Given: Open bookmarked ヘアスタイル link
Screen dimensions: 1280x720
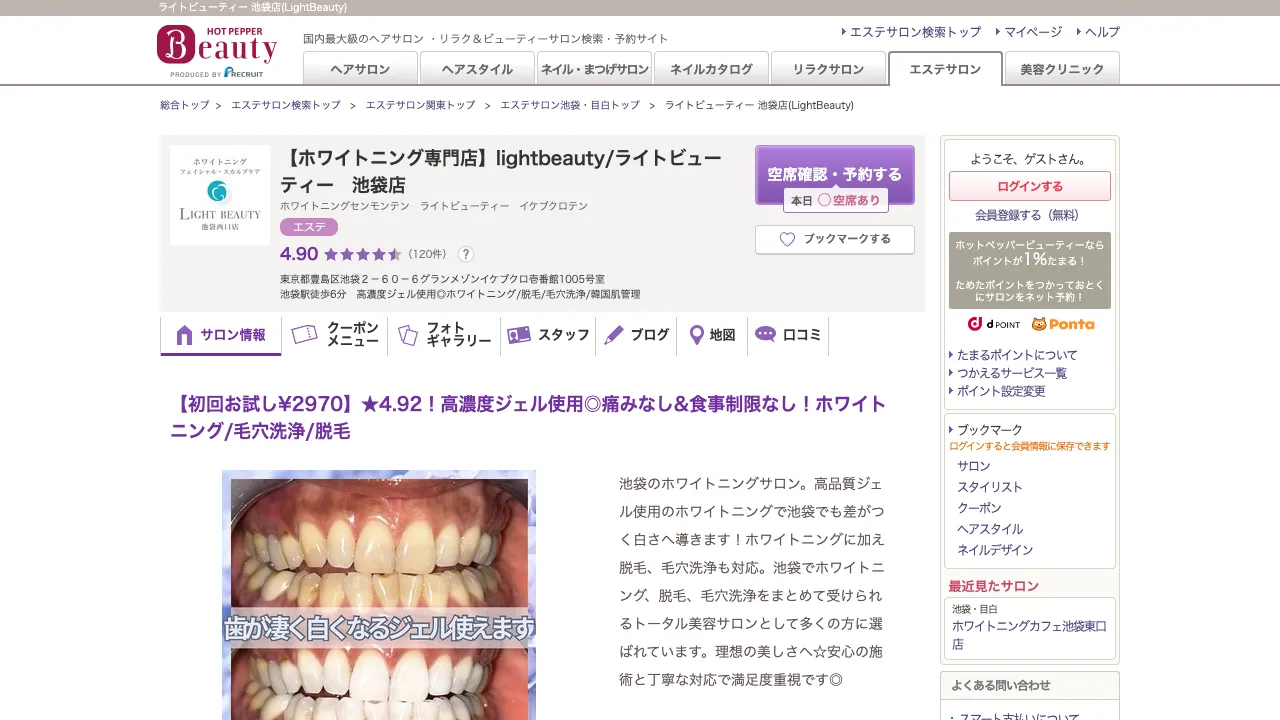Looking at the screenshot, I should 990,529.
